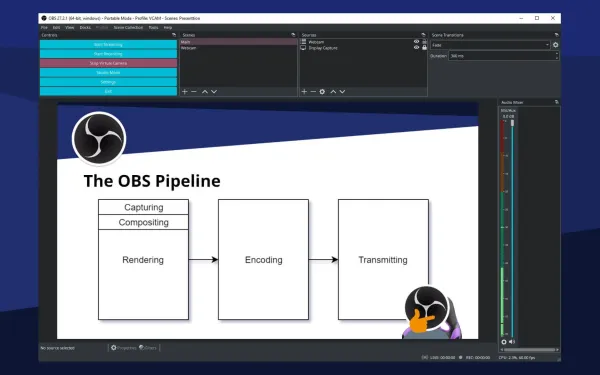Toggle the lock for the Webcam source
The height and width of the screenshot is (375, 600).
pyautogui.click(x=424, y=42)
